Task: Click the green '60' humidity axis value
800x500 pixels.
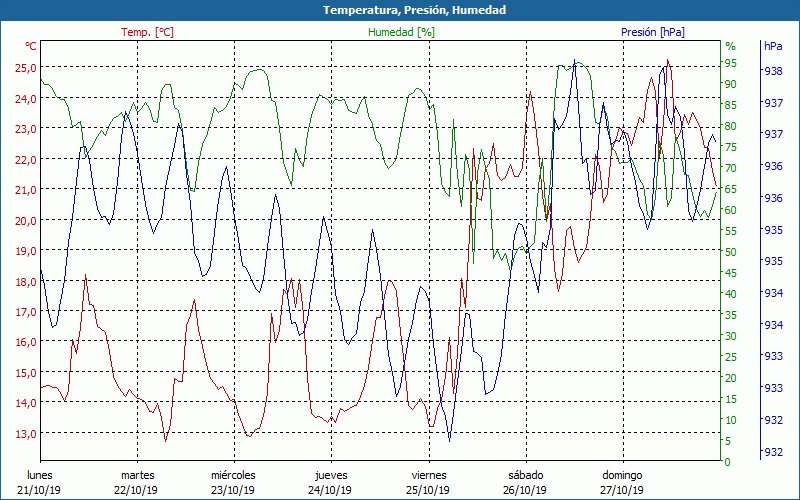Action: point(731,210)
